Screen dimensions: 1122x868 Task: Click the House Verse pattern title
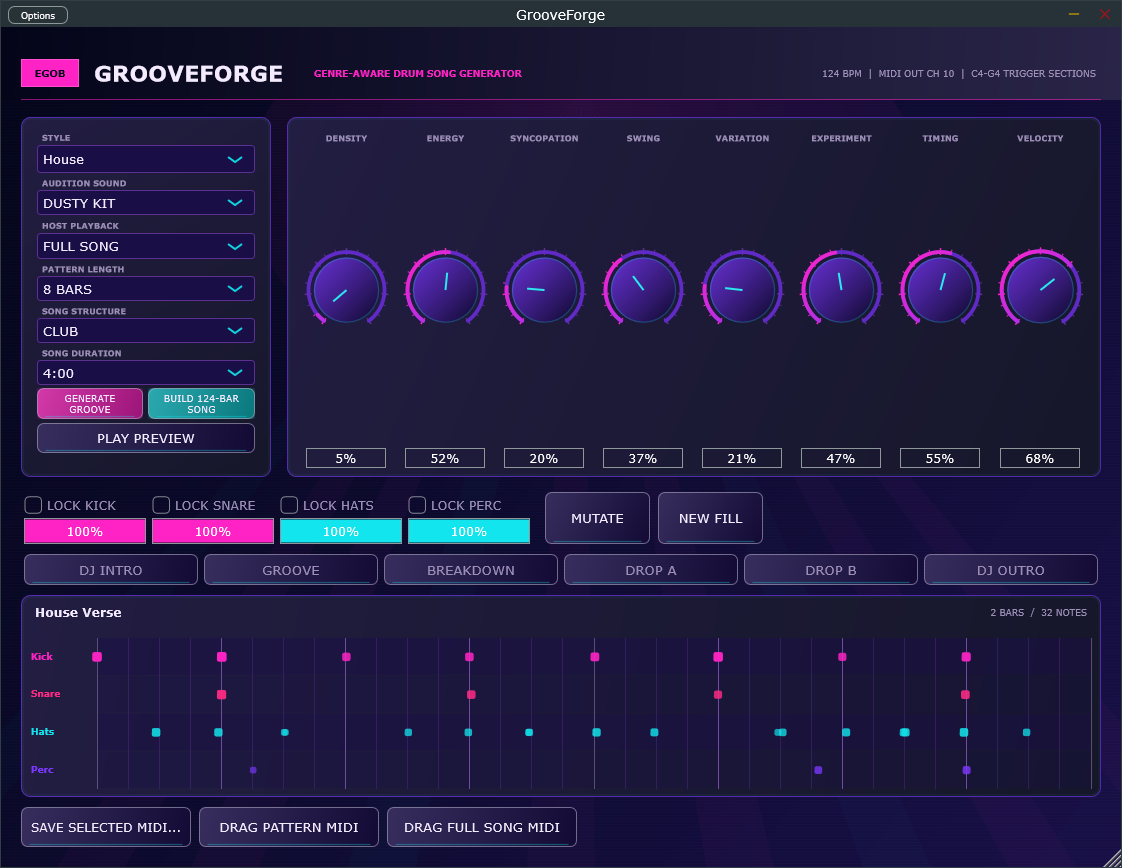[x=78, y=613]
